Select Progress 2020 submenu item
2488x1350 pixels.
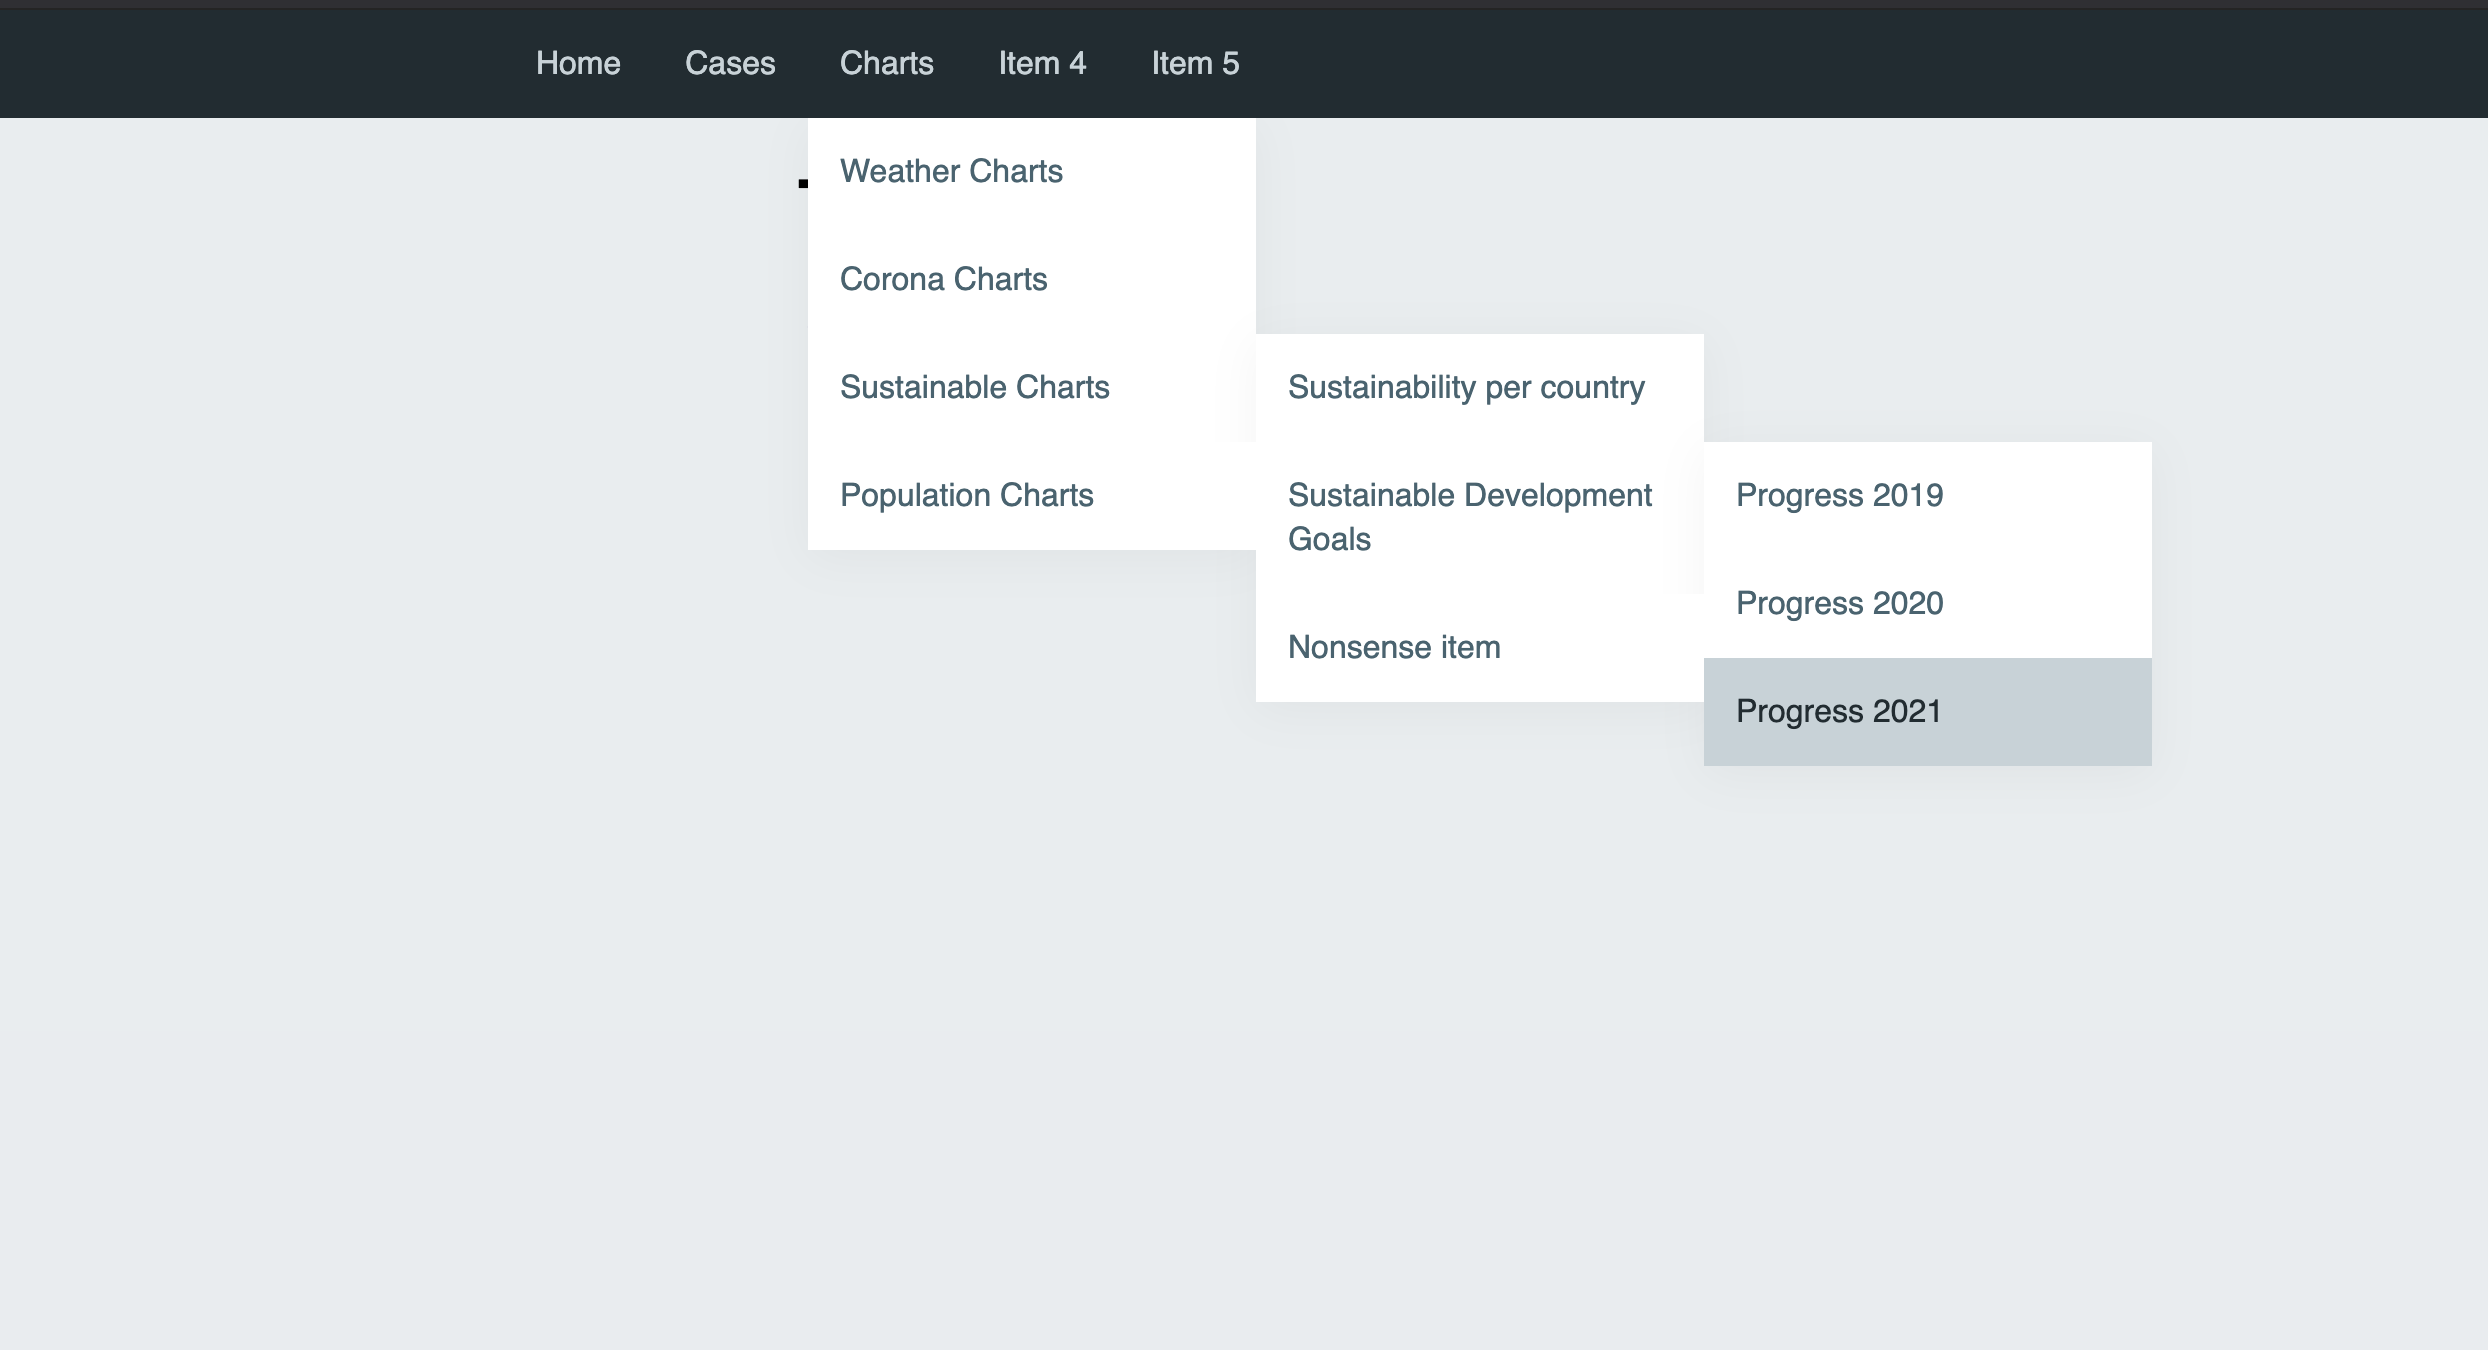1840,604
